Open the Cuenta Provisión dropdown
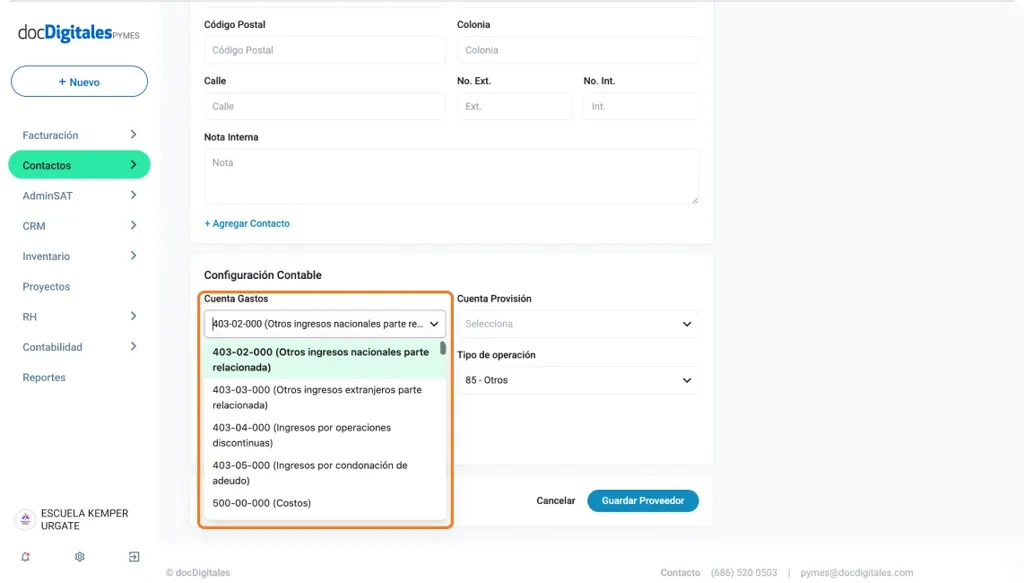Viewport: 1024px width, 583px height. click(577, 324)
